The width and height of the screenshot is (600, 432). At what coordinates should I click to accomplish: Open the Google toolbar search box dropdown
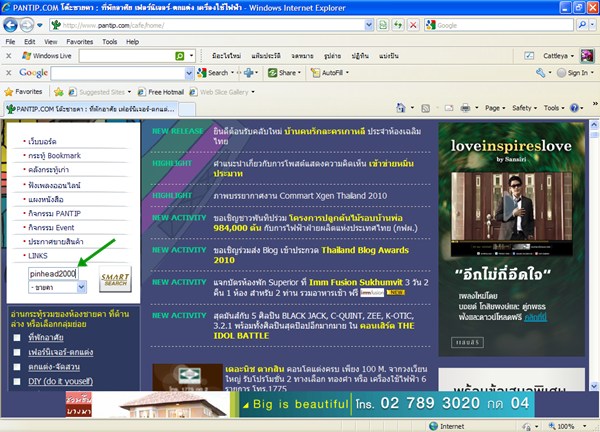[x=189, y=73]
